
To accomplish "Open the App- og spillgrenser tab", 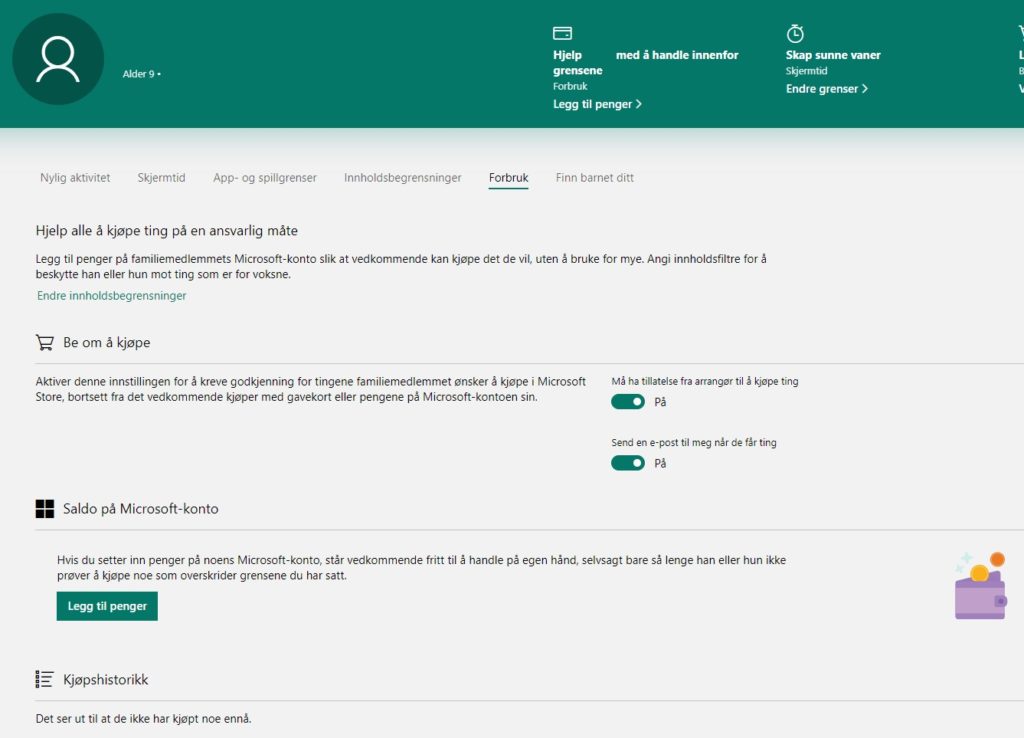I will tap(264, 178).
